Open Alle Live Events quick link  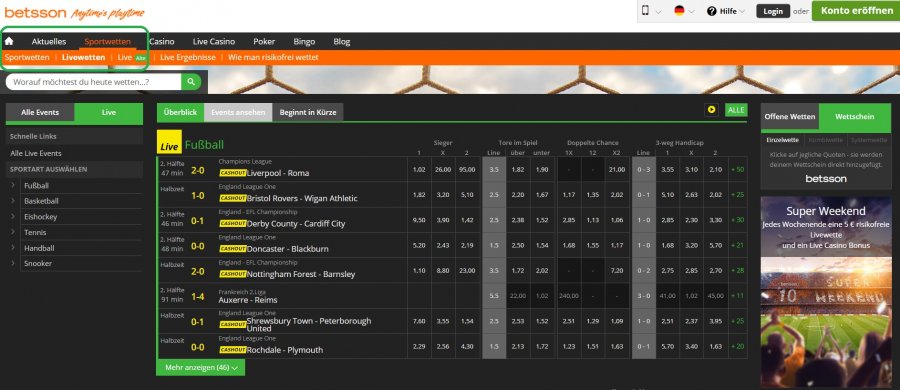coord(36,153)
